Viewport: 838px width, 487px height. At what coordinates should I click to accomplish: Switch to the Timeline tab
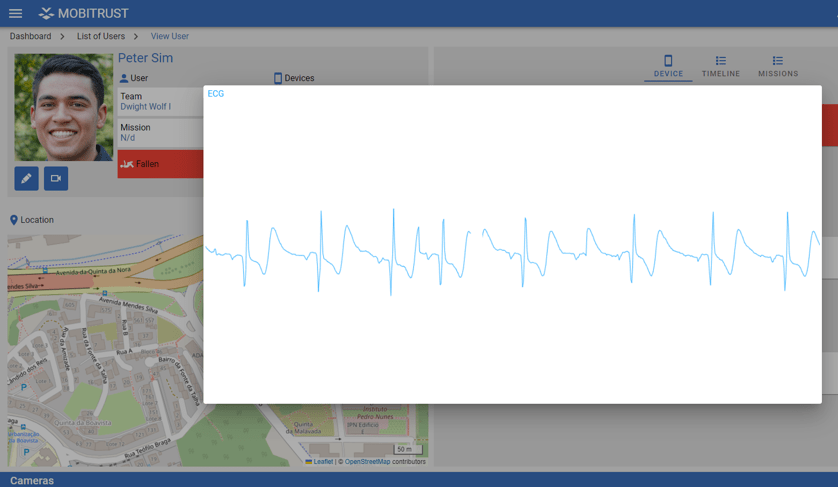(x=720, y=66)
